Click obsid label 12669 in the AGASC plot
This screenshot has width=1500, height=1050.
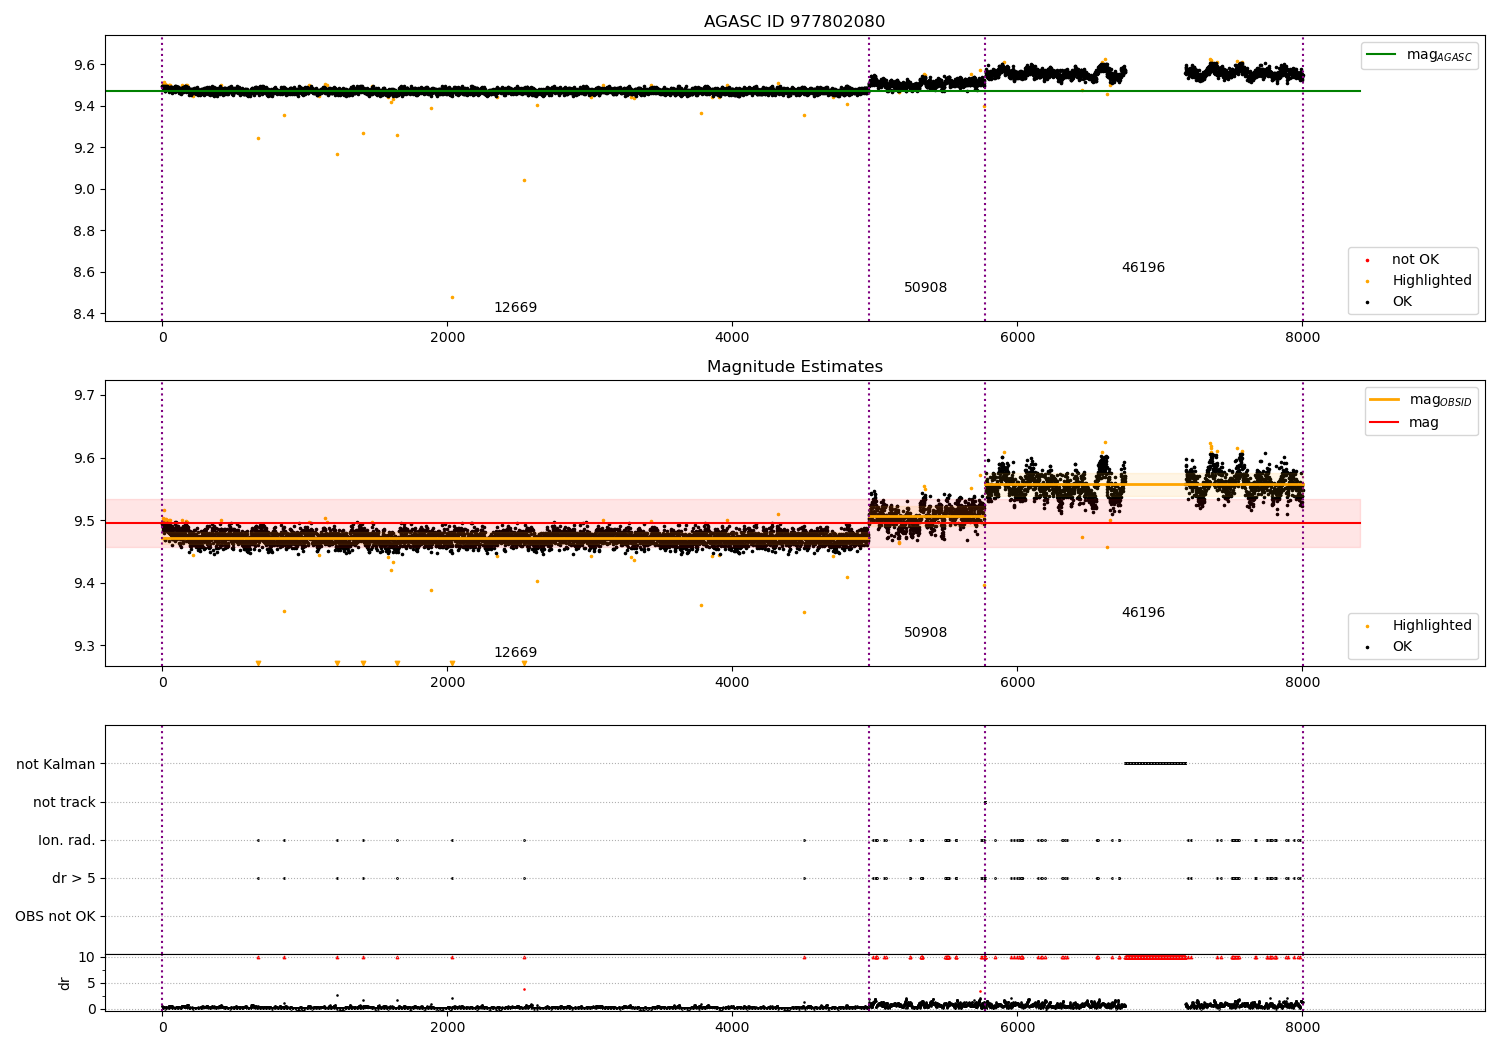click(515, 308)
